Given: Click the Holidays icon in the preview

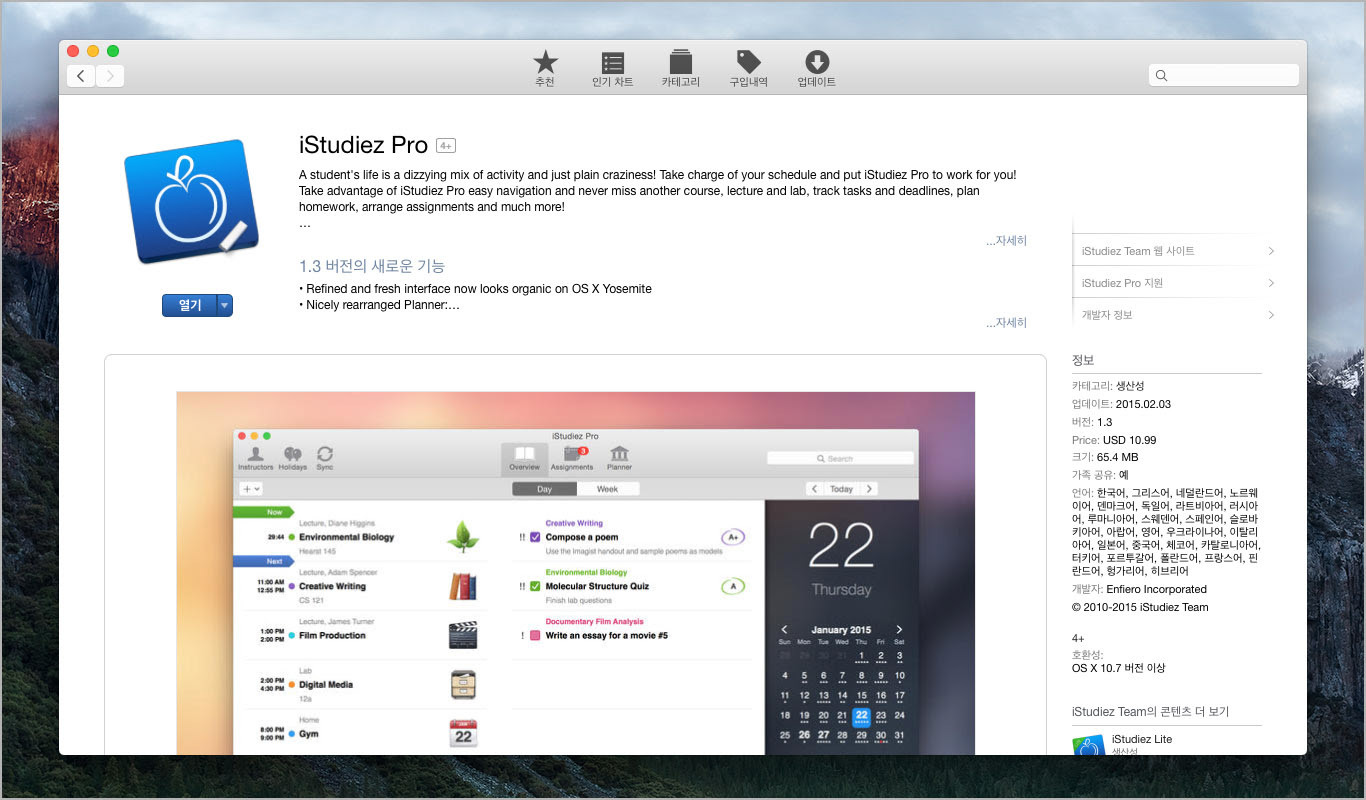Looking at the screenshot, I should (293, 459).
